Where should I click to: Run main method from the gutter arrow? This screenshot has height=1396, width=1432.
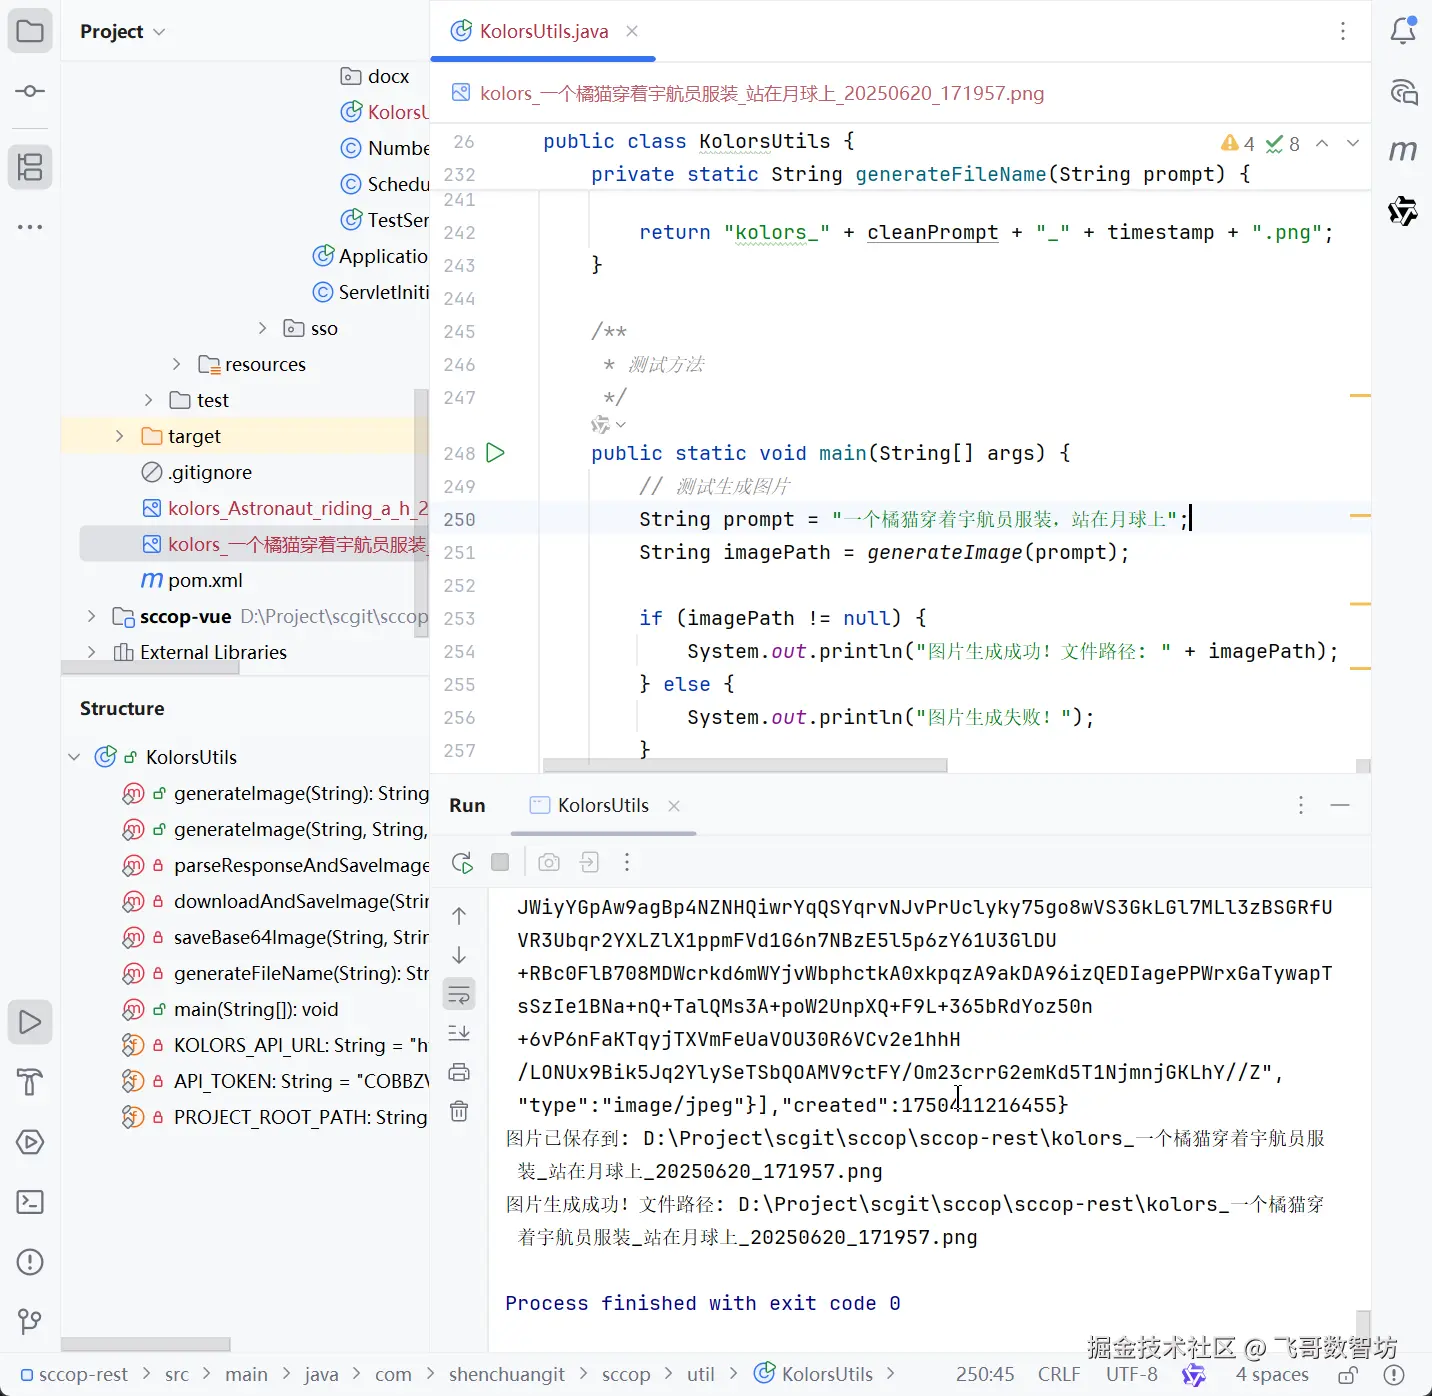(x=495, y=453)
